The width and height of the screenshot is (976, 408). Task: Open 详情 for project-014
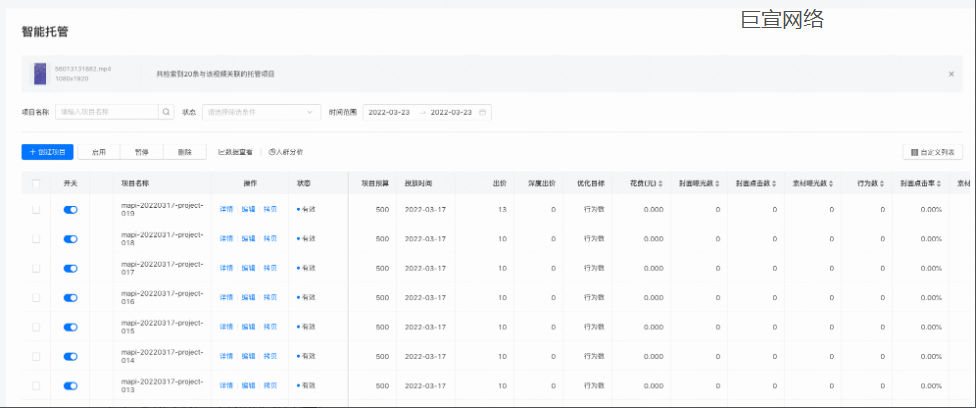click(226, 356)
